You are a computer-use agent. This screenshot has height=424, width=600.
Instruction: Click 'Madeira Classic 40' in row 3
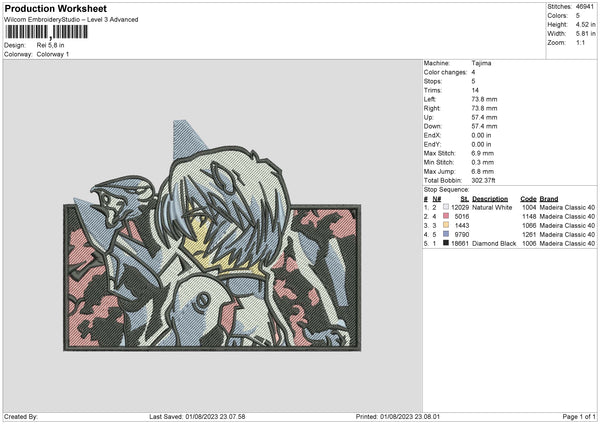coord(567,225)
